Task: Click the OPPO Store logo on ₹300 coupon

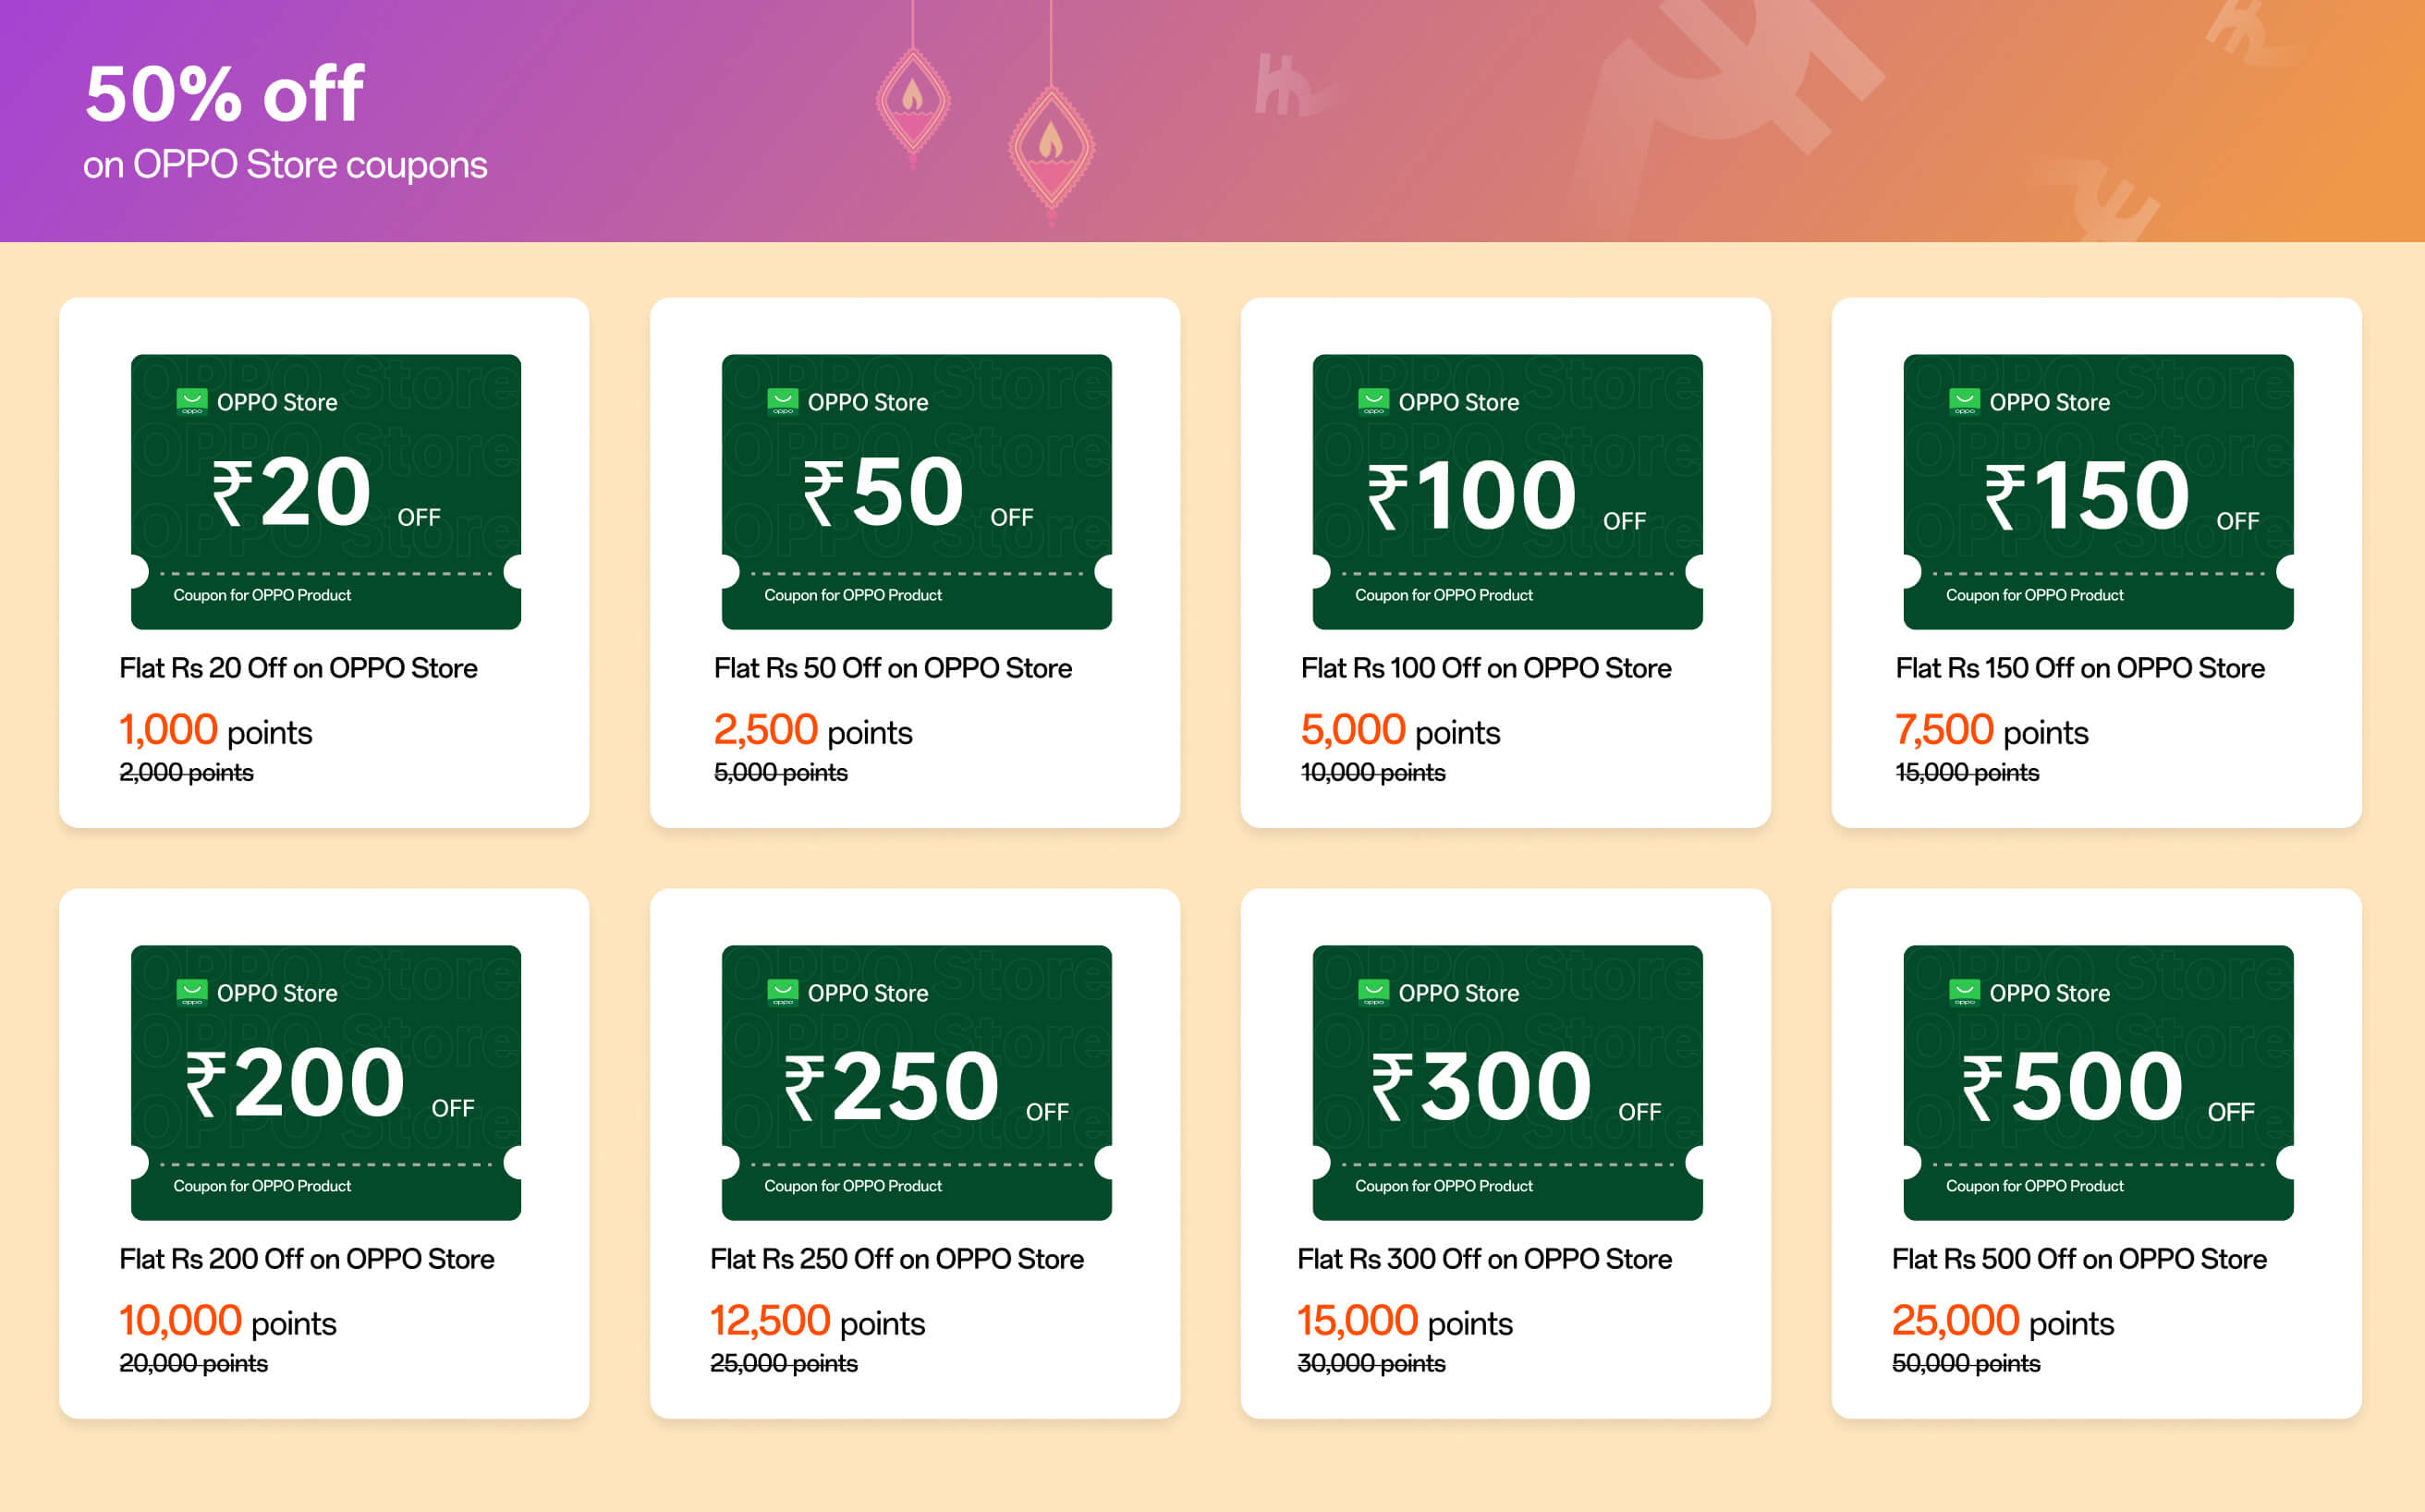Action: tap(1374, 992)
